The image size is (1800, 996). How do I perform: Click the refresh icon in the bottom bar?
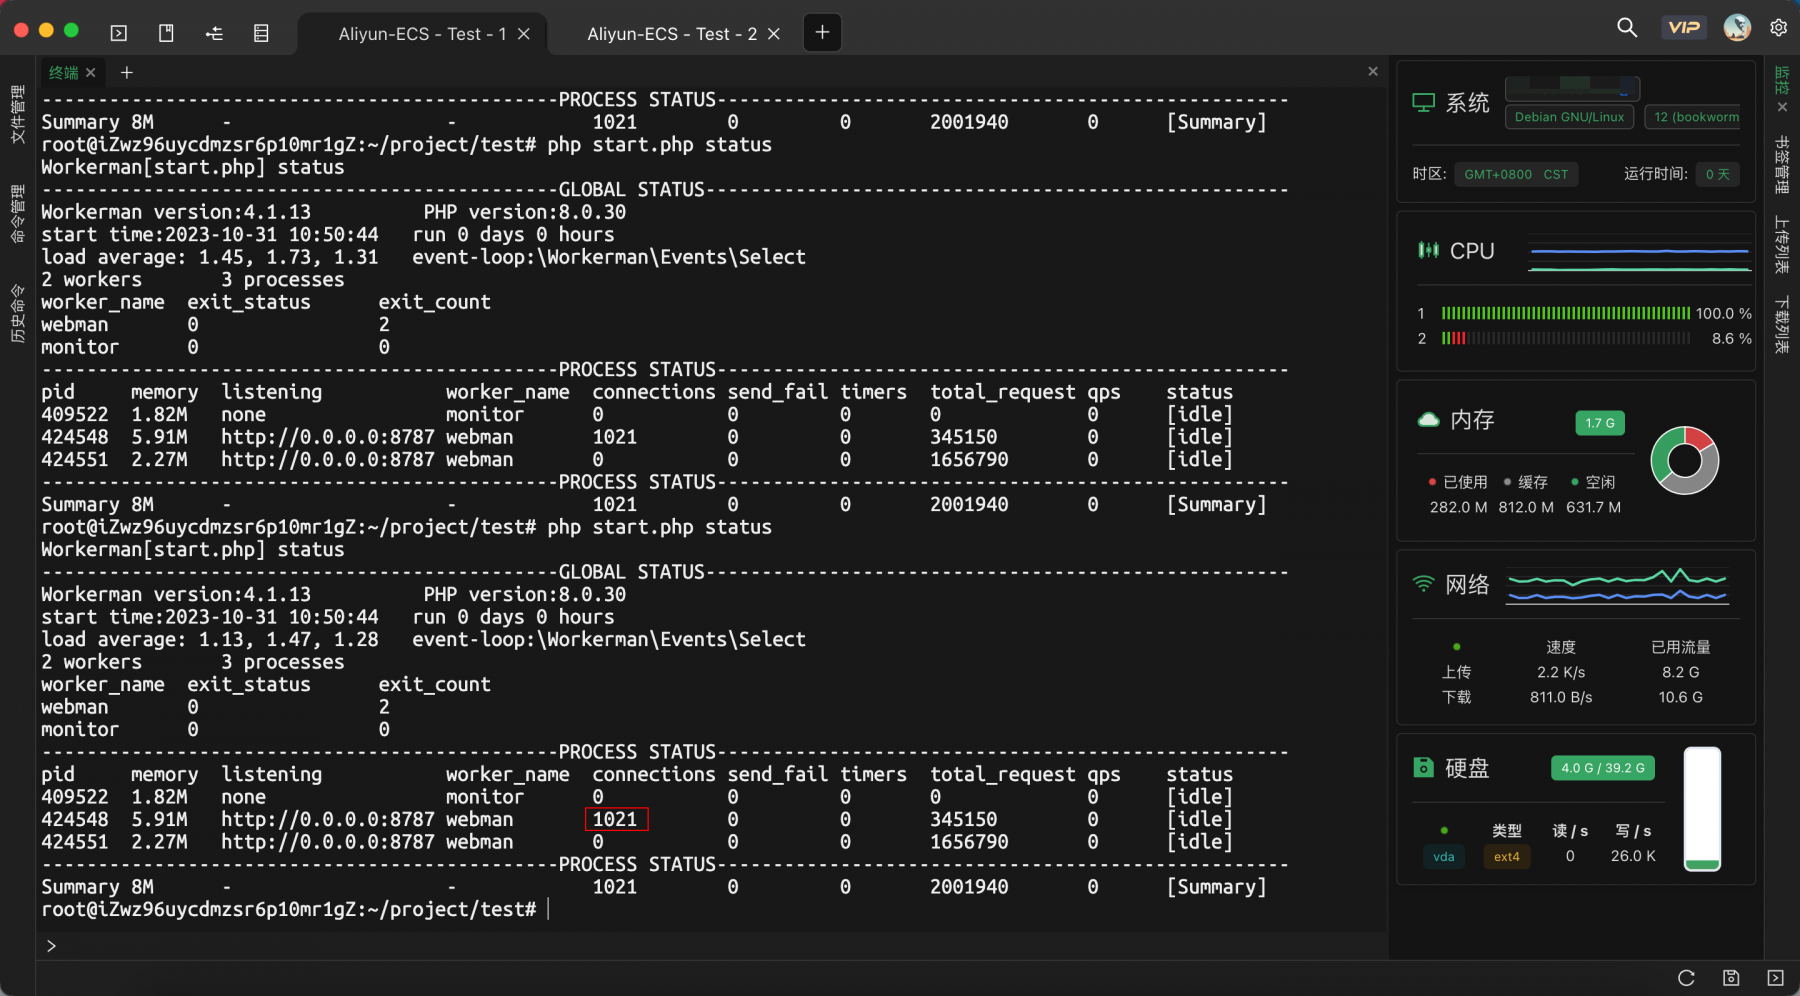(1686, 978)
